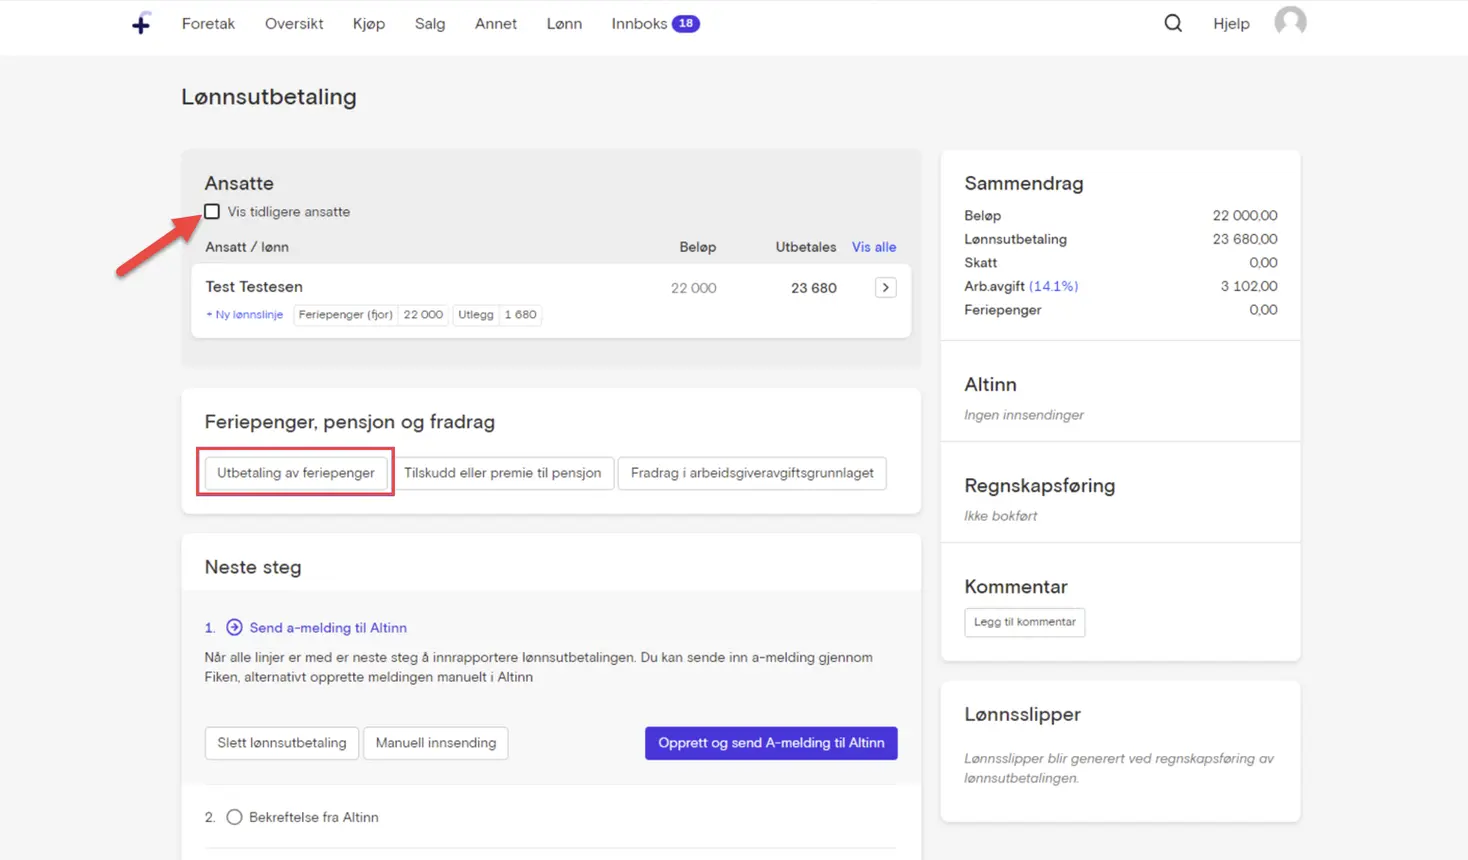Open search with the magnifier icon
Viewport: 1468px width, 860px height.
coord(1173,23)
